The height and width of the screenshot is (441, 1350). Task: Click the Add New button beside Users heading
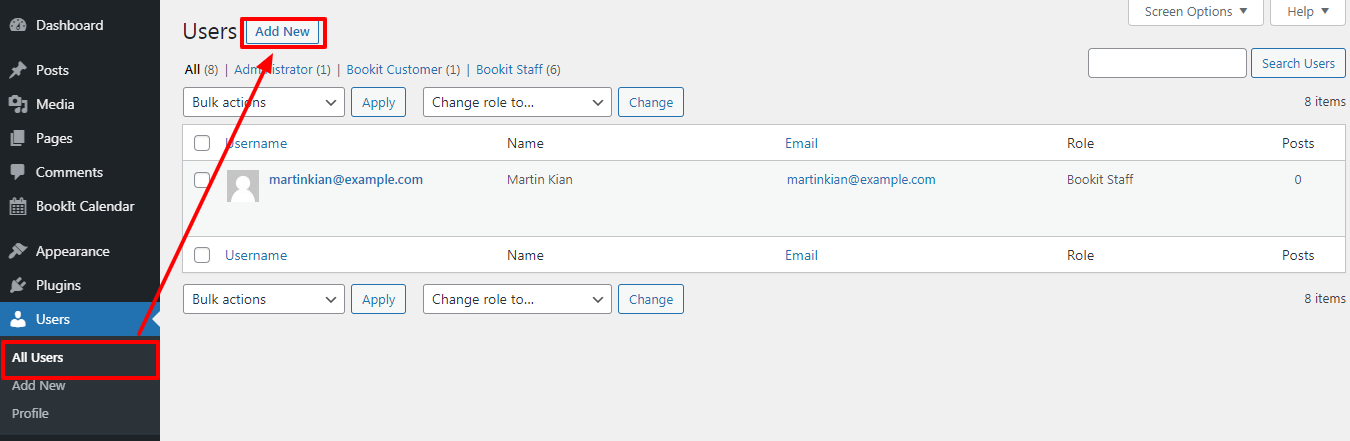(283, 32)
